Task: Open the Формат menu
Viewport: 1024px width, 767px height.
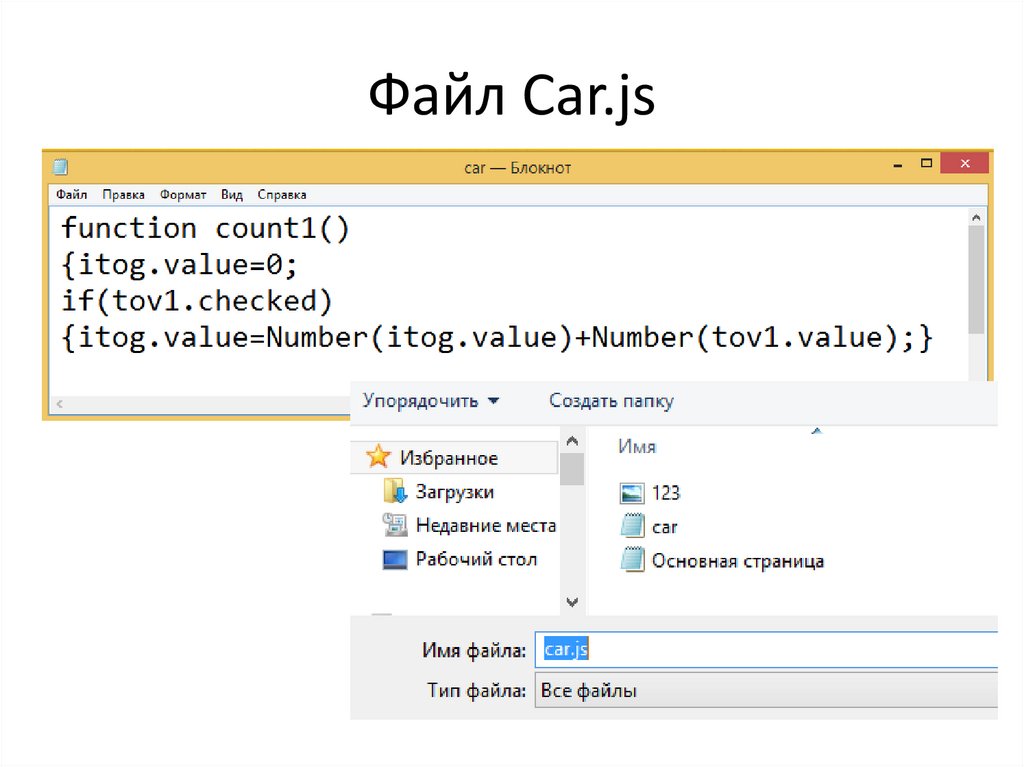Action: [183, 195]
